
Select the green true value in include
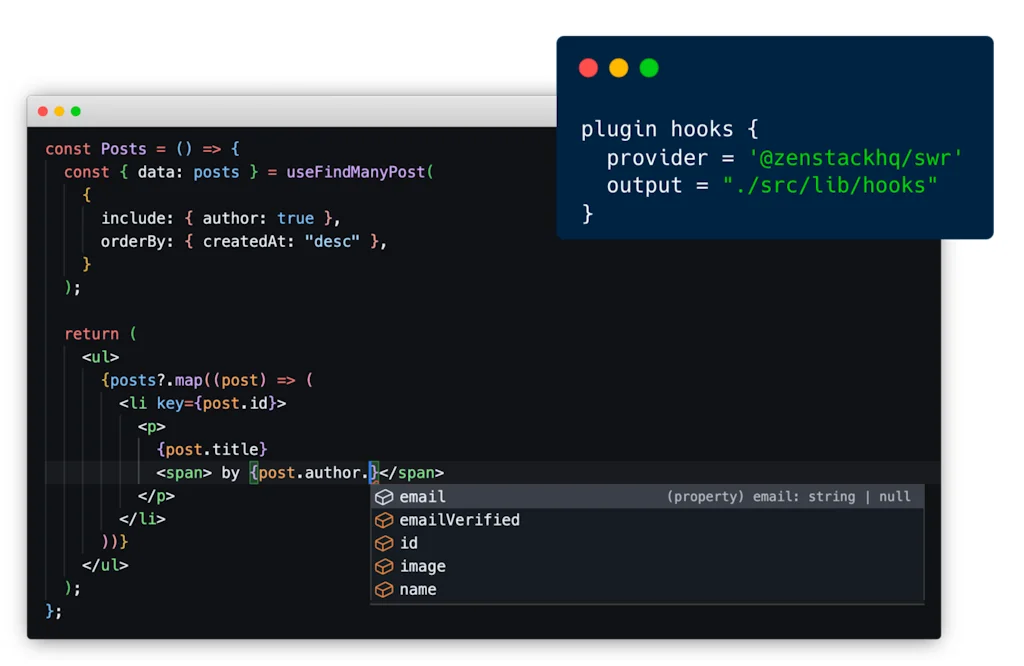click(296, 218)
